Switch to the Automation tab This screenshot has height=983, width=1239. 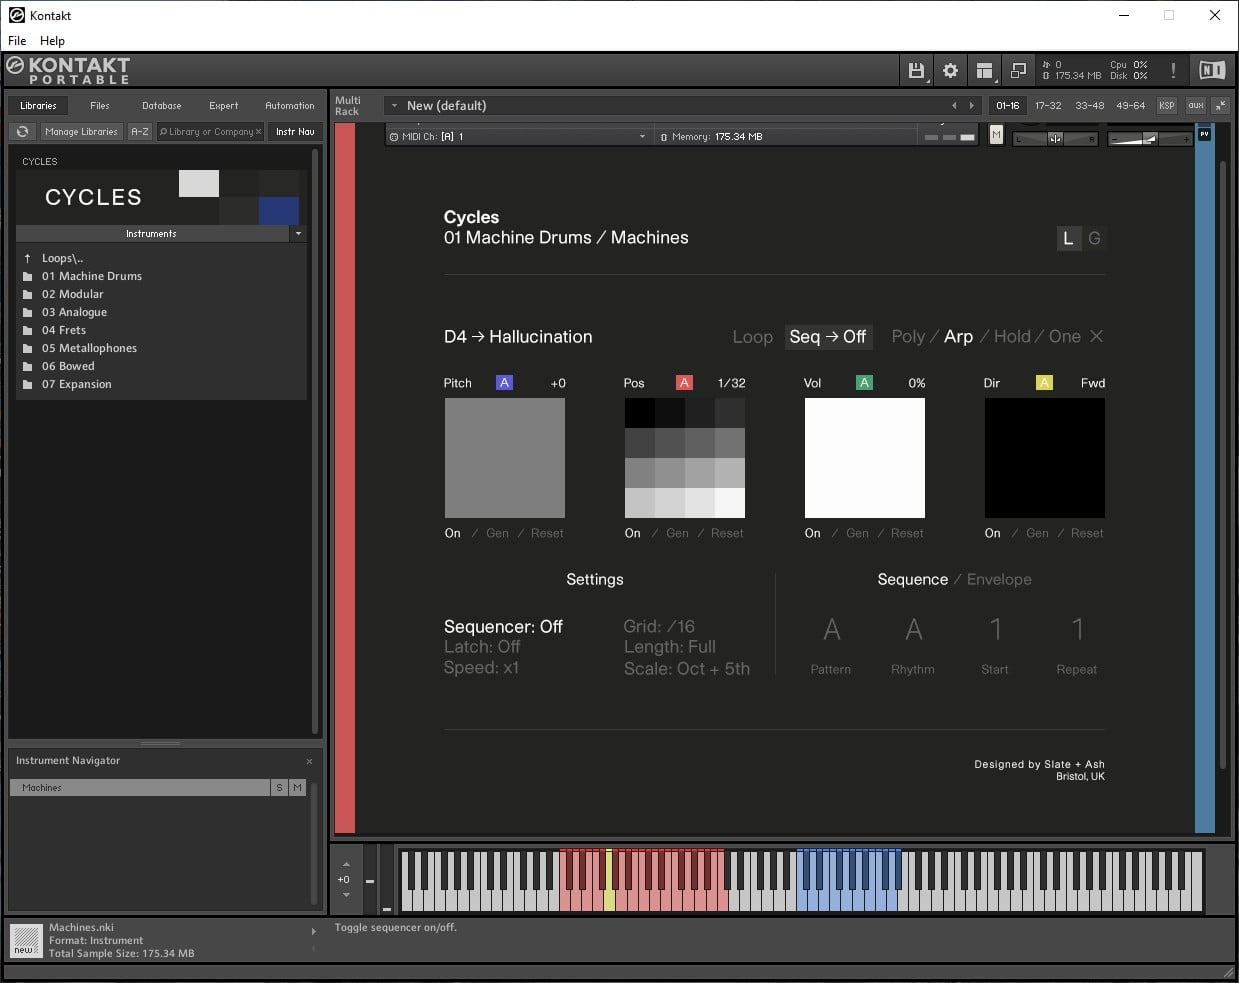tap(290, 105)
